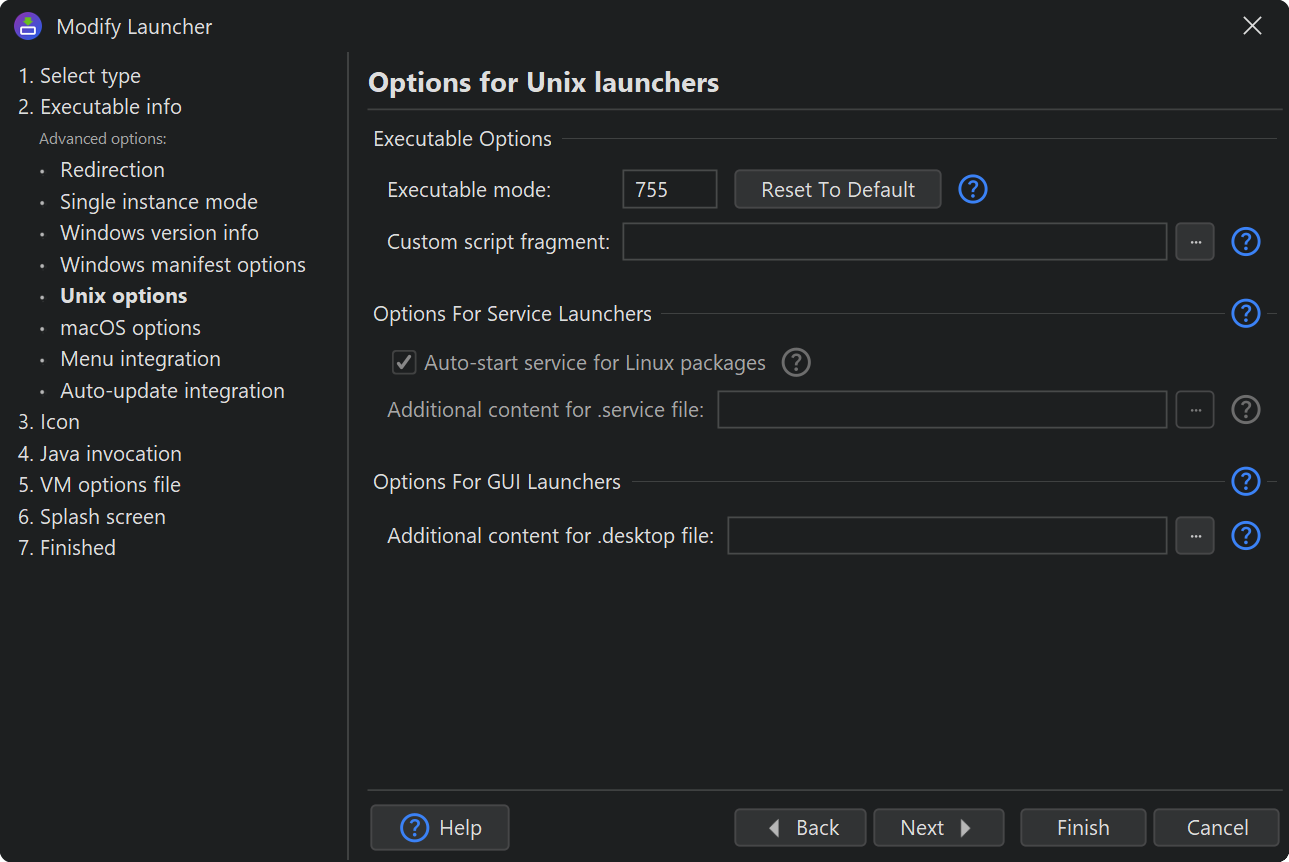This screenshot has width=1289, height=862.
Task: Open help for Options For Service Launchers
Action: point(1245,314)
